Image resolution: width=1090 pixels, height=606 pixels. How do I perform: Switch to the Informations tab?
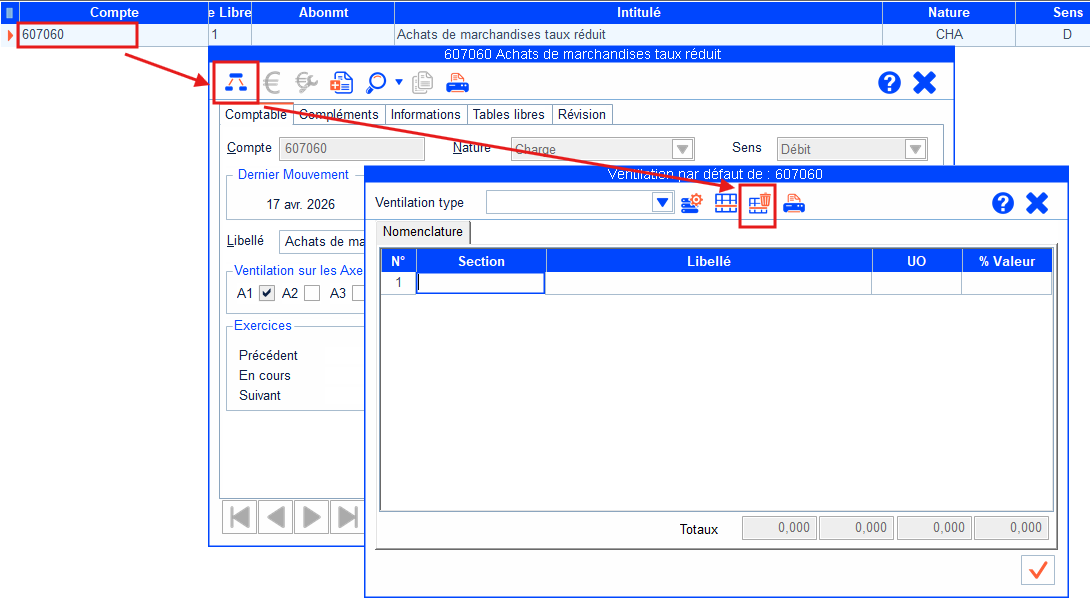point(425,115)
